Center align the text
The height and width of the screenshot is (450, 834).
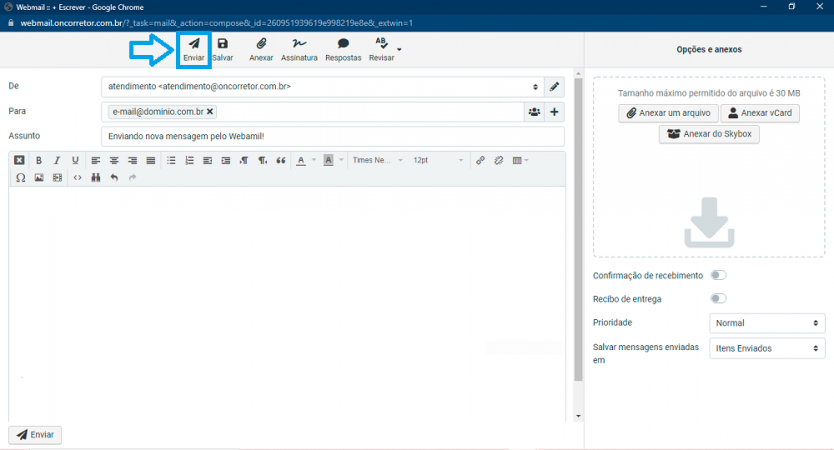(114, 160)
